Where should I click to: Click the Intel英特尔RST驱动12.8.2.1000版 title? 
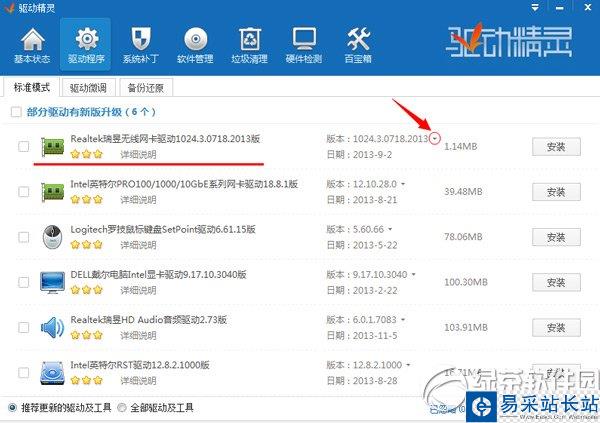point(140,365)
